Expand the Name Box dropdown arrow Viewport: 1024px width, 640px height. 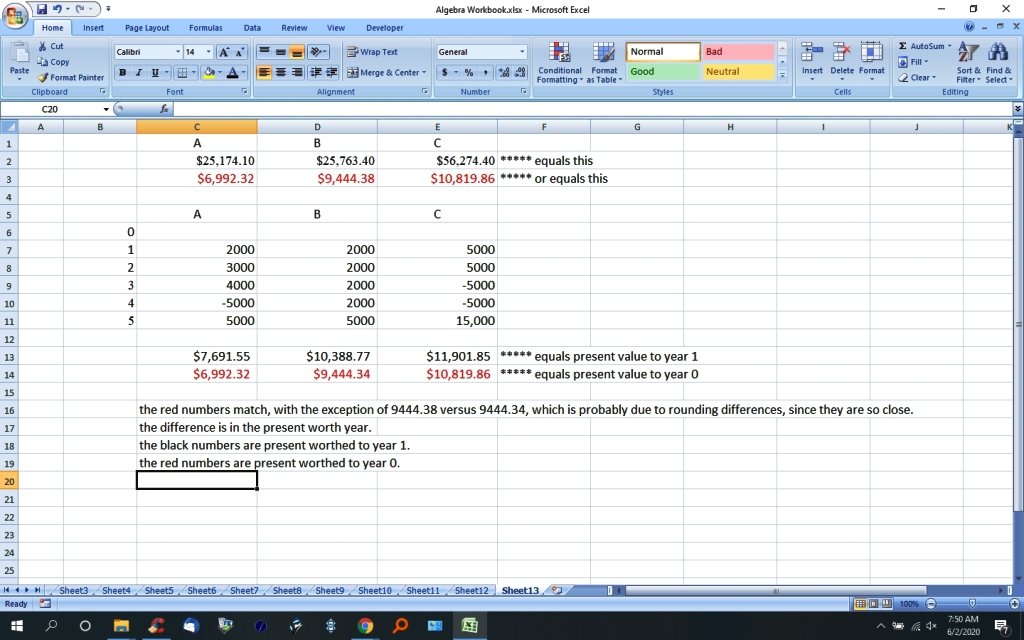click(106, 109)
